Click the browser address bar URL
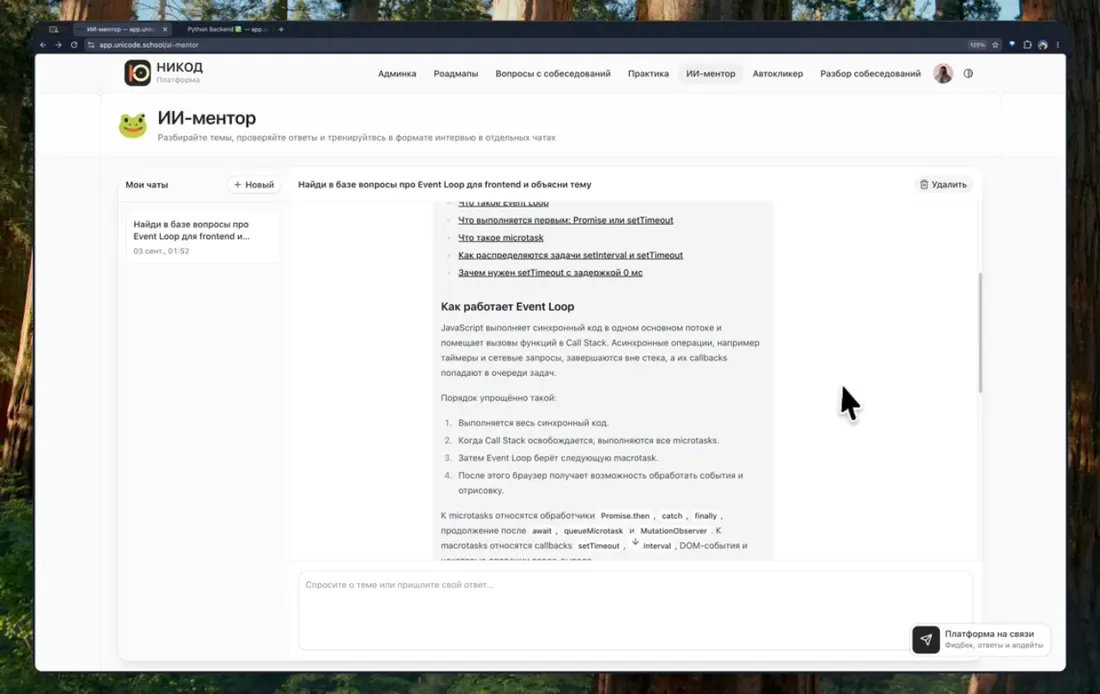 click(149, 45)
